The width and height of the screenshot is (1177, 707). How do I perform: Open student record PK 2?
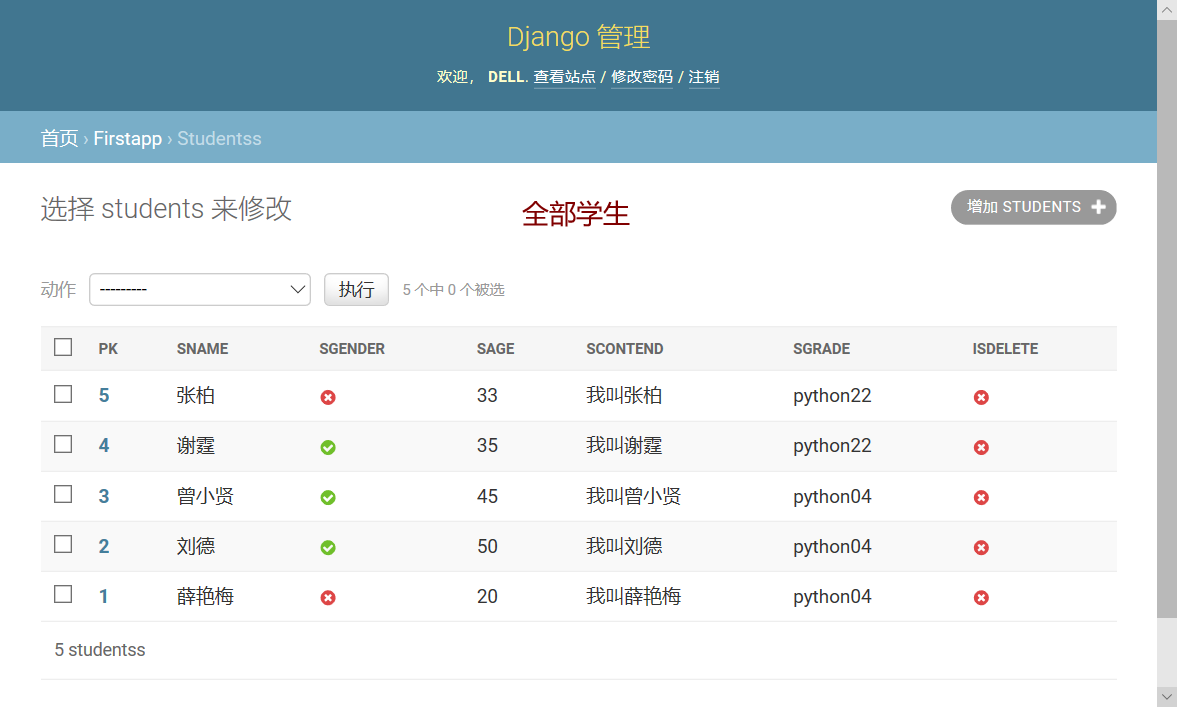click(x=104, y=546)
